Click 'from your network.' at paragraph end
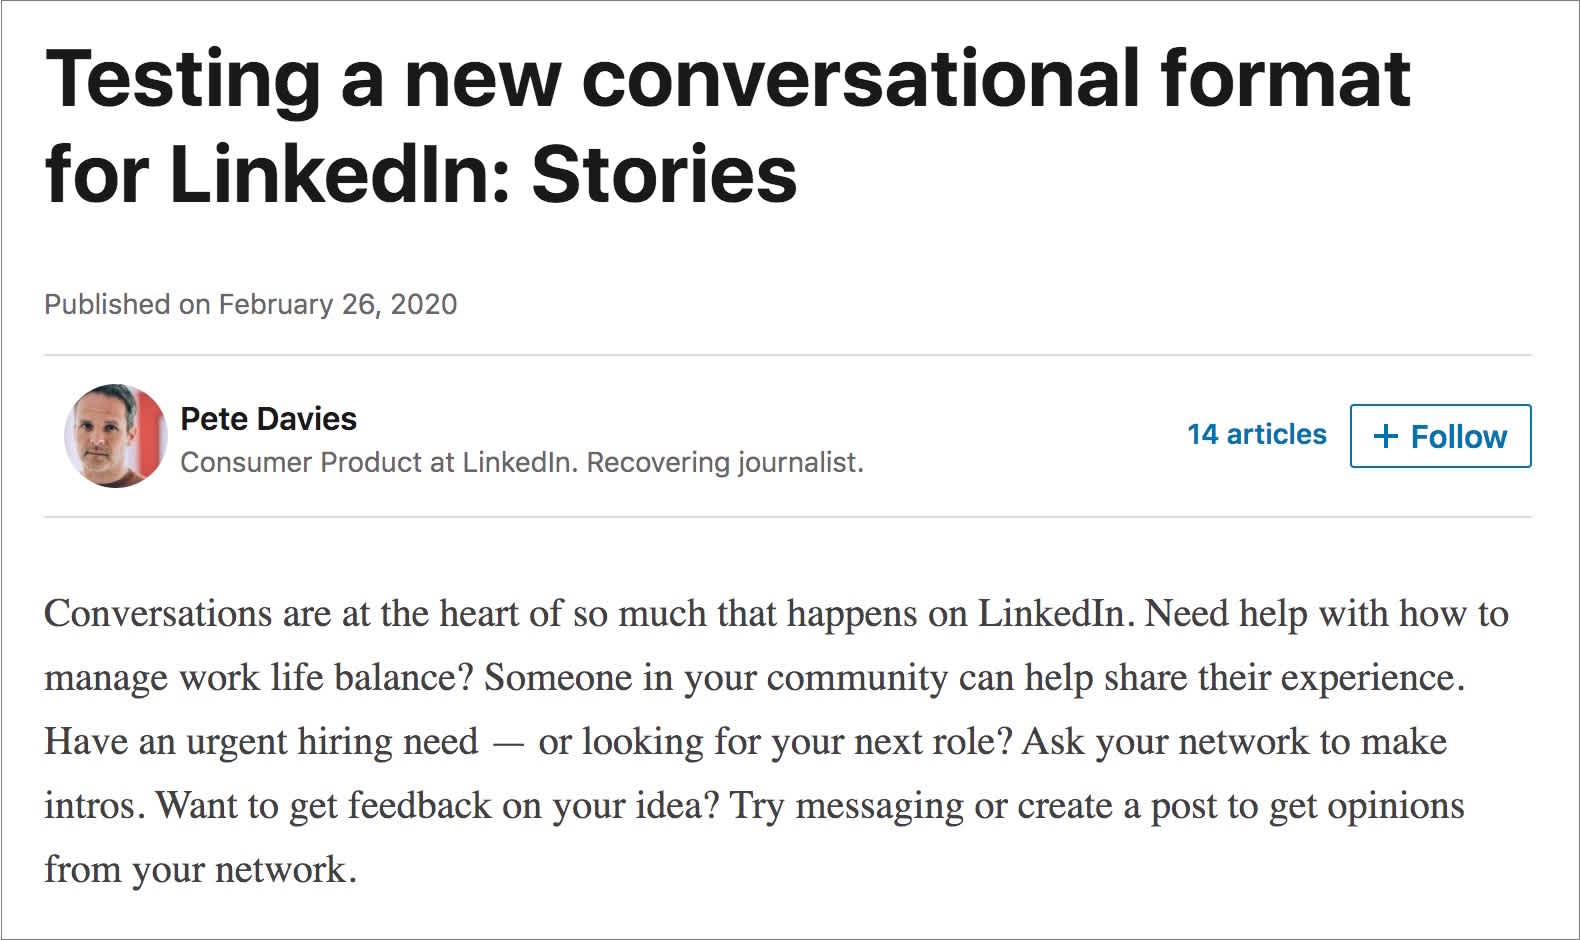 tap(200, 869)
